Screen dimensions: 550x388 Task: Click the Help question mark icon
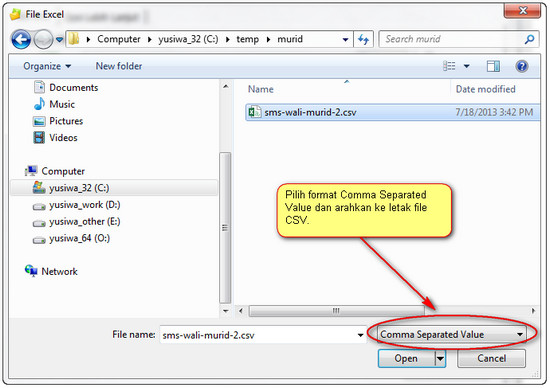click(x=522, y=66)
